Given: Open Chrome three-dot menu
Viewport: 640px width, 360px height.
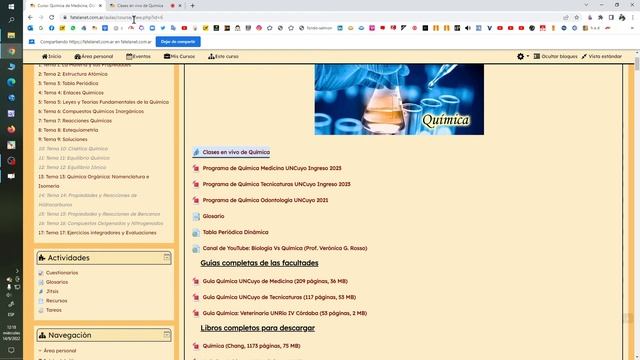Looking at the screenshot, I should coord(633,18).
